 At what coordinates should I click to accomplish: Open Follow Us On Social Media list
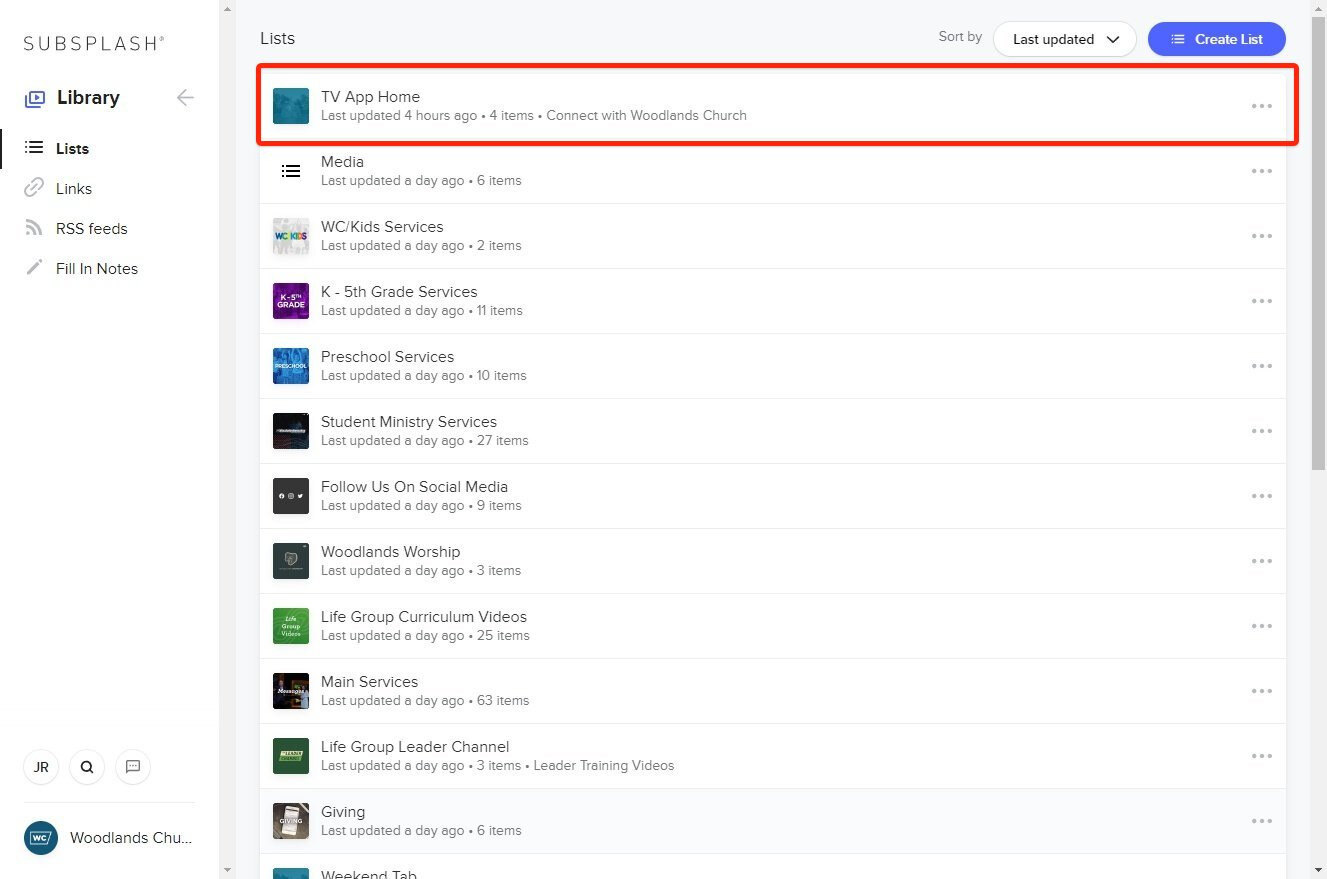click(773, 496)
